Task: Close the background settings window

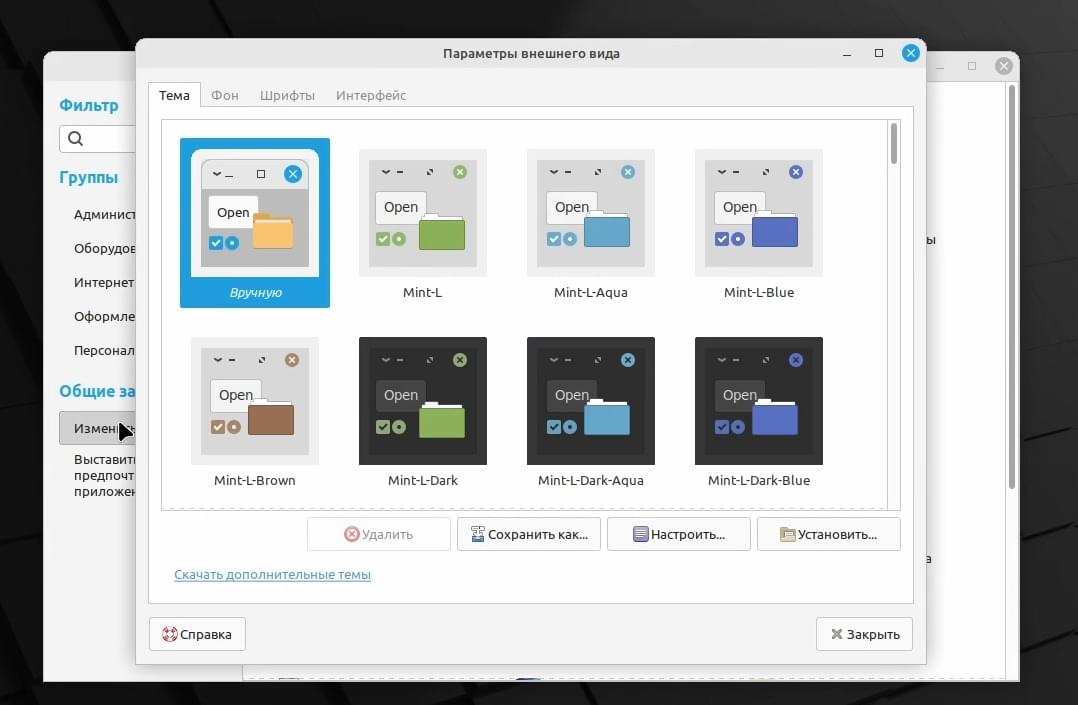Action: click(x=1004, y=66)
